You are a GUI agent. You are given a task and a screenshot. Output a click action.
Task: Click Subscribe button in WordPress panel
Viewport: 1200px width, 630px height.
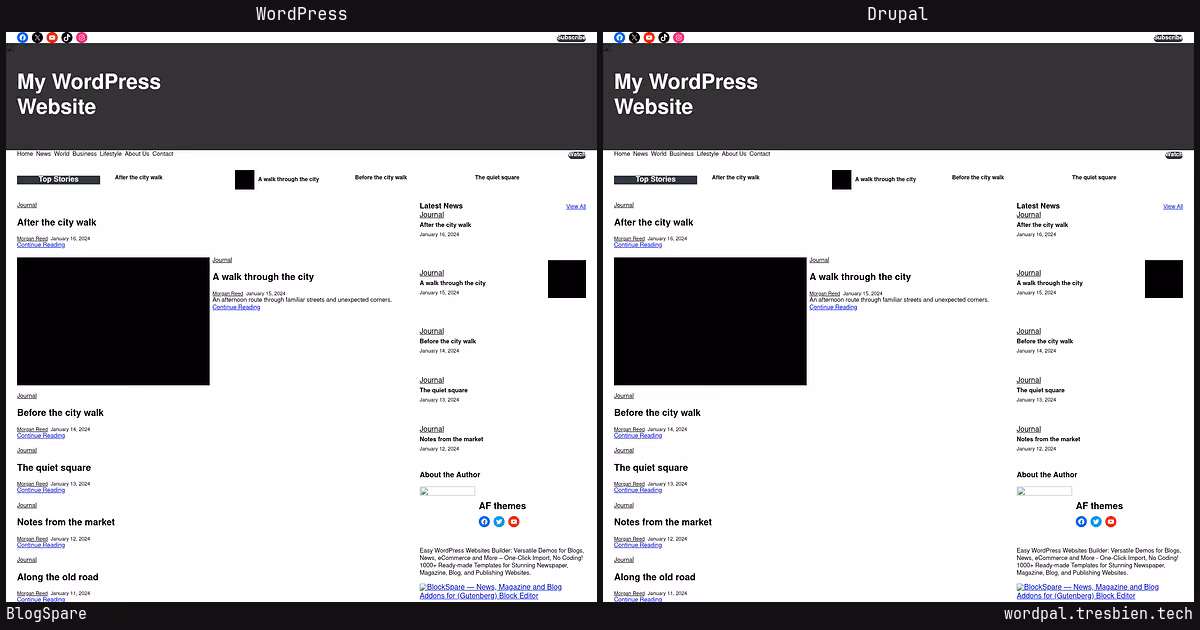(571, 38)
